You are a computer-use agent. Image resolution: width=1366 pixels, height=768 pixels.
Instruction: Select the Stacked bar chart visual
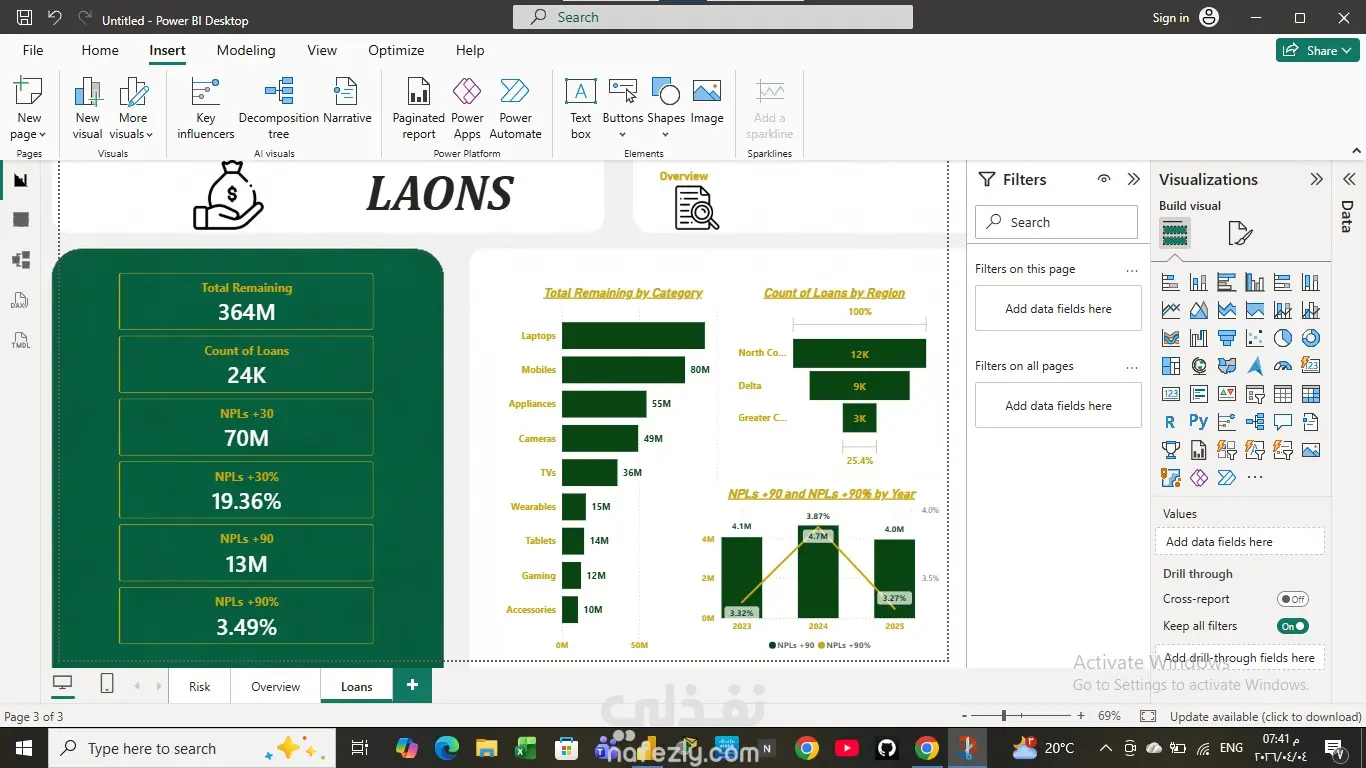(x=1171, y=282)
